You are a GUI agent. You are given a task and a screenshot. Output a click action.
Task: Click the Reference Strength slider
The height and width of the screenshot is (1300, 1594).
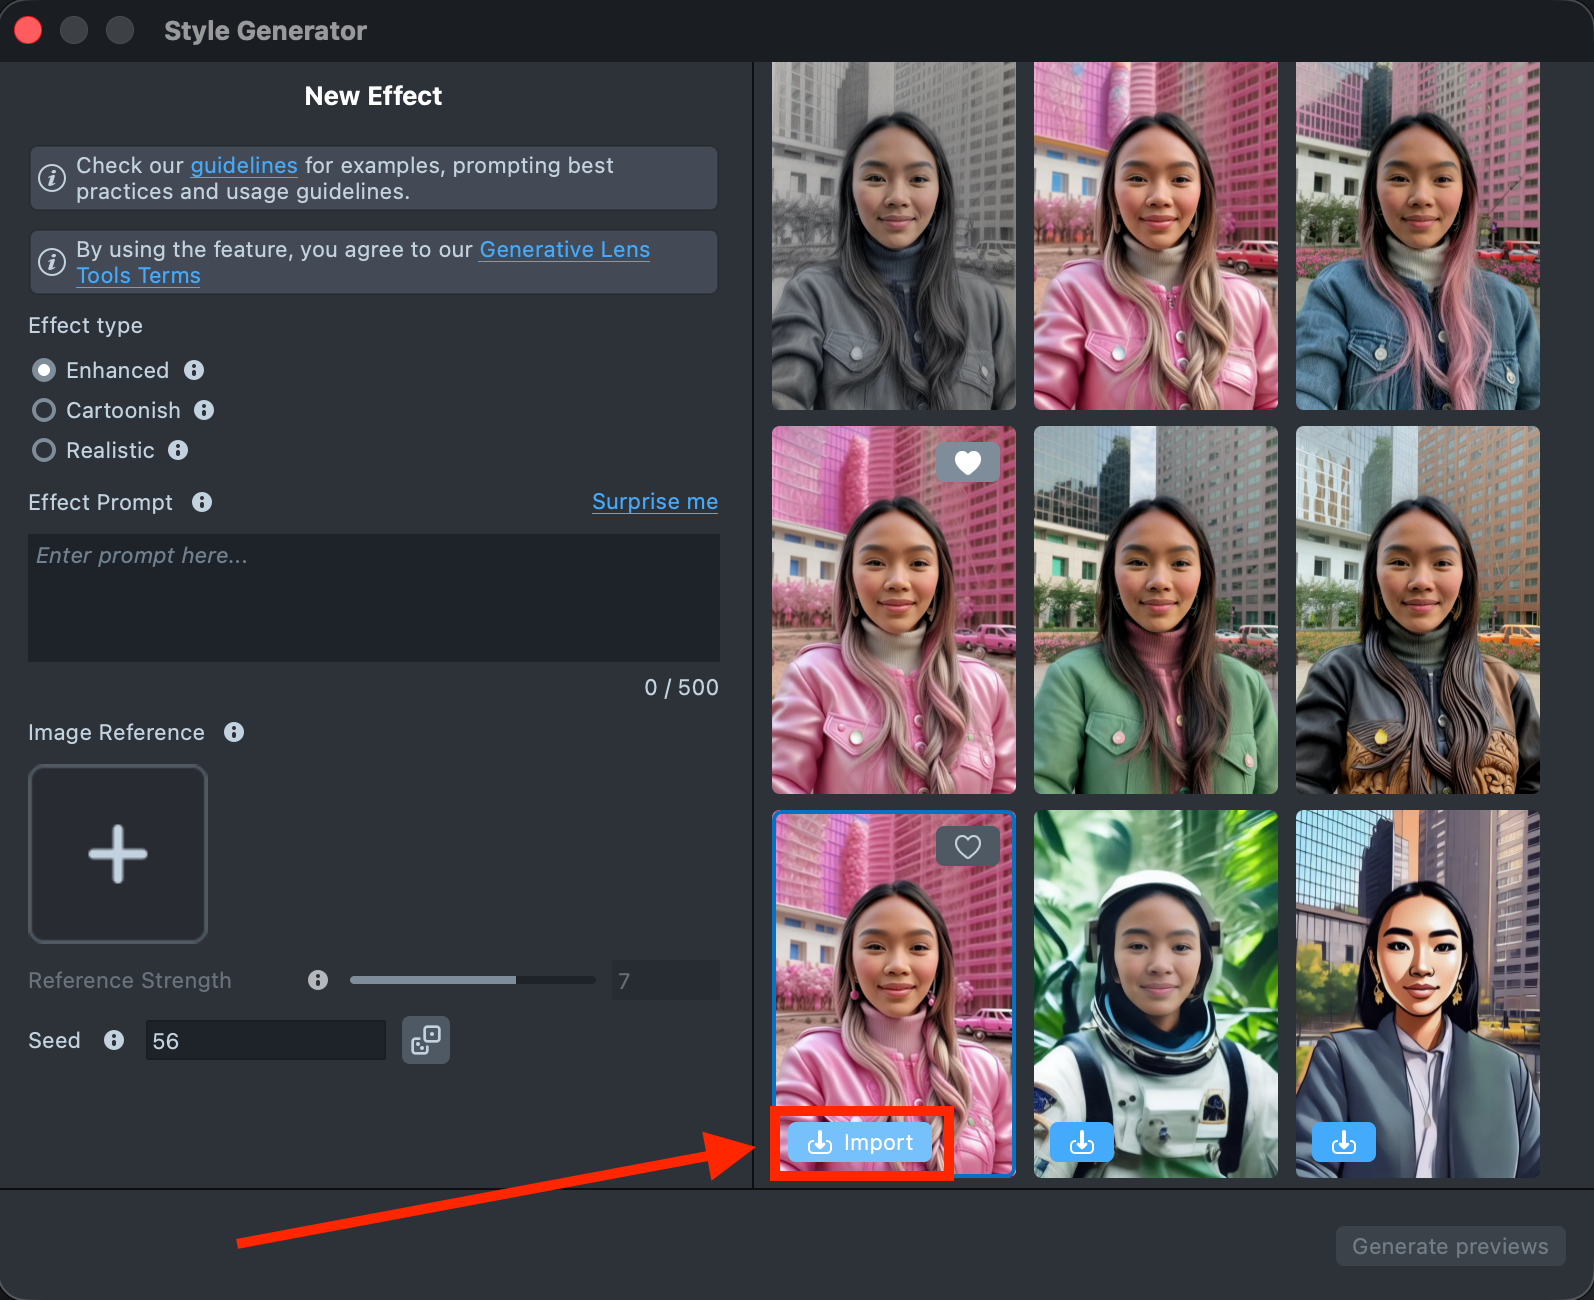pyautogui.click(x=472, y=980)
